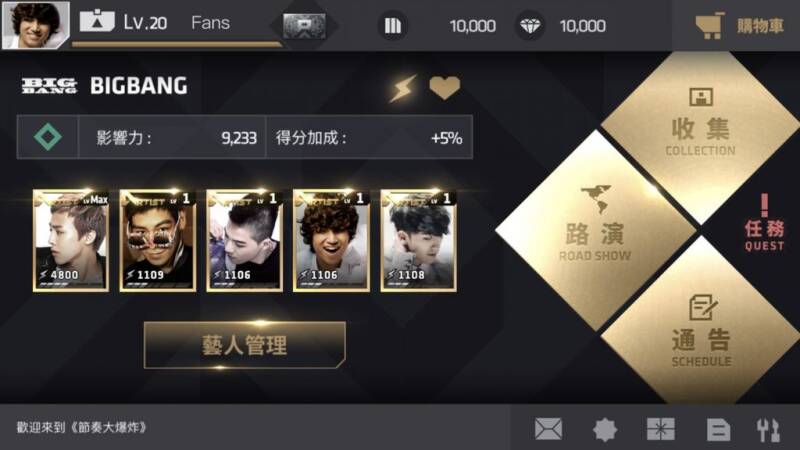Open the player profile avatar photo
Image resolution: width=800 pixels, height=450 pixels.
35,25
